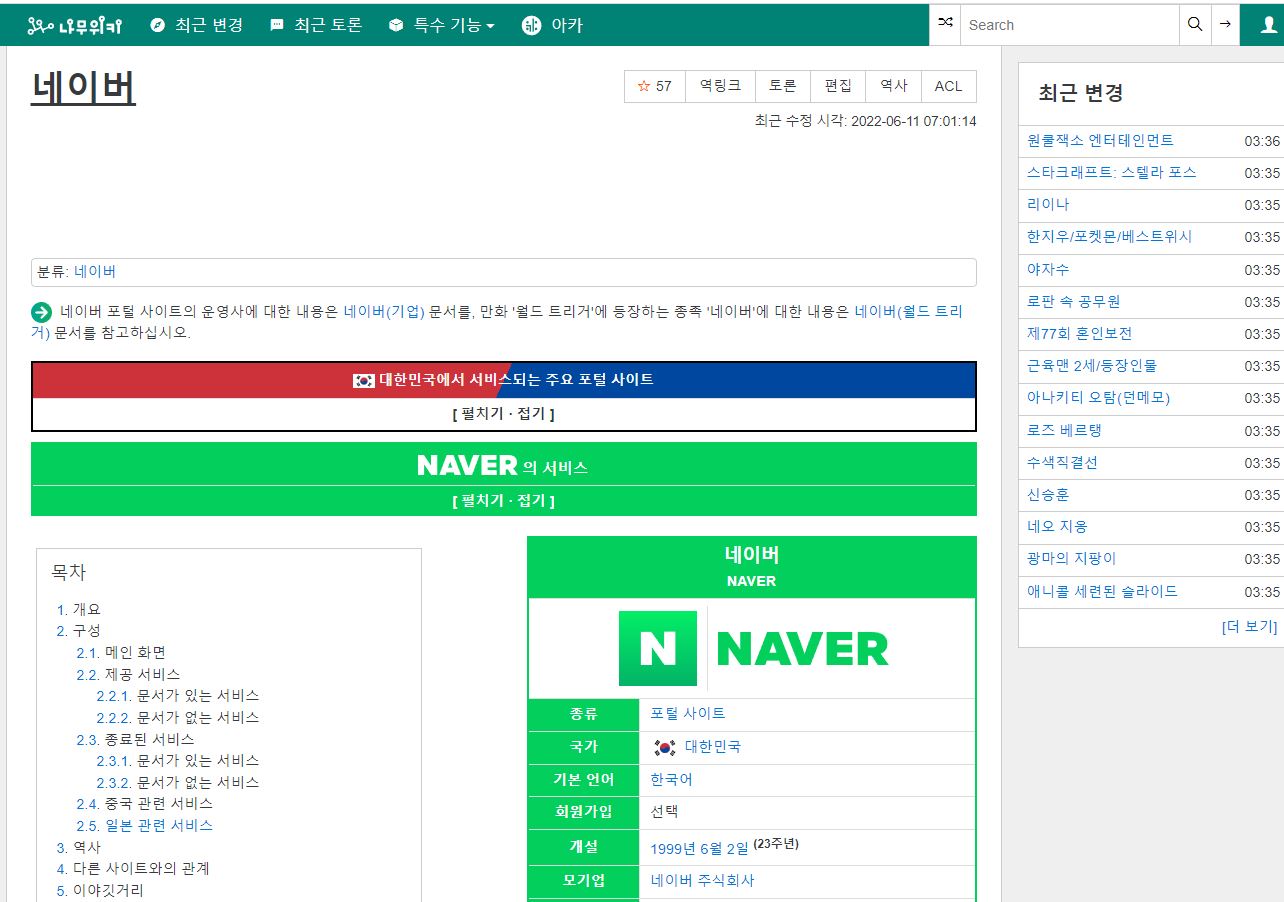This screenshot has height=902, width=1284.
Task: Click the 역링크 button
Action: [720, 86]
